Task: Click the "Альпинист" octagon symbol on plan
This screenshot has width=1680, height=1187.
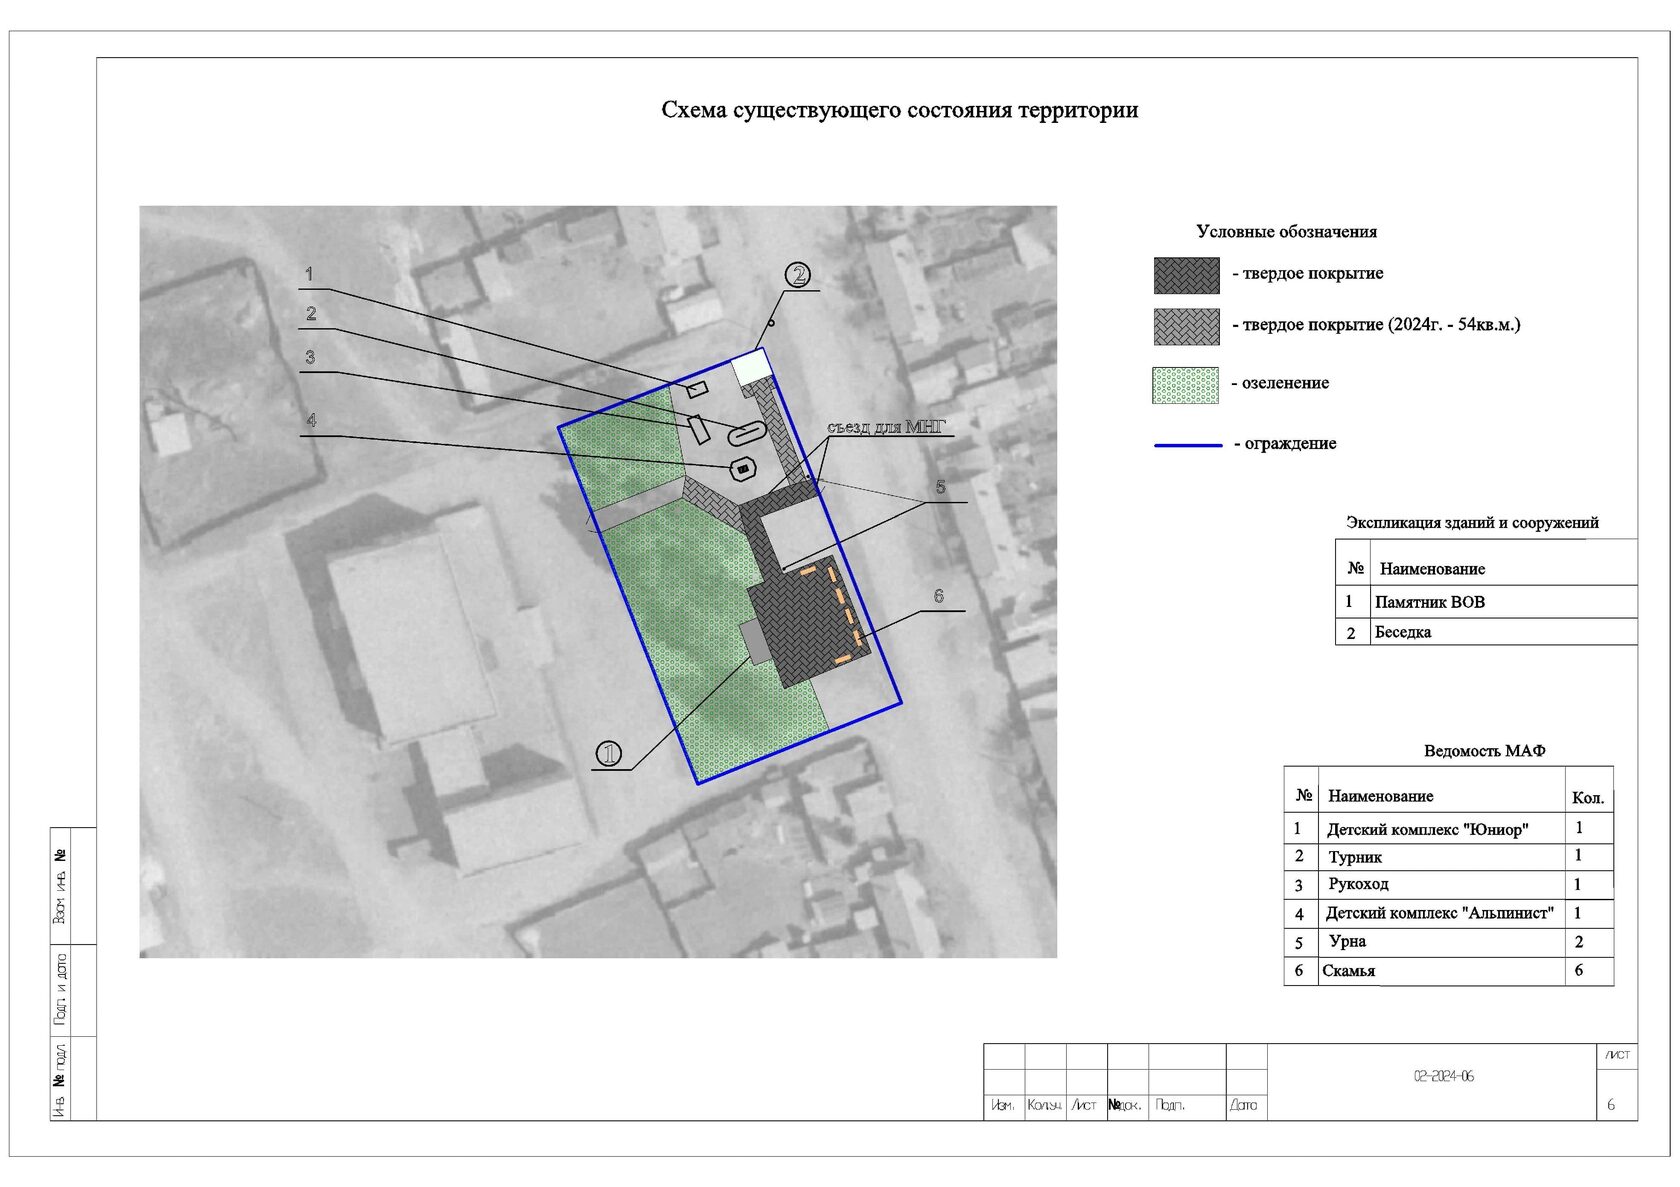Action: [742, 468]
